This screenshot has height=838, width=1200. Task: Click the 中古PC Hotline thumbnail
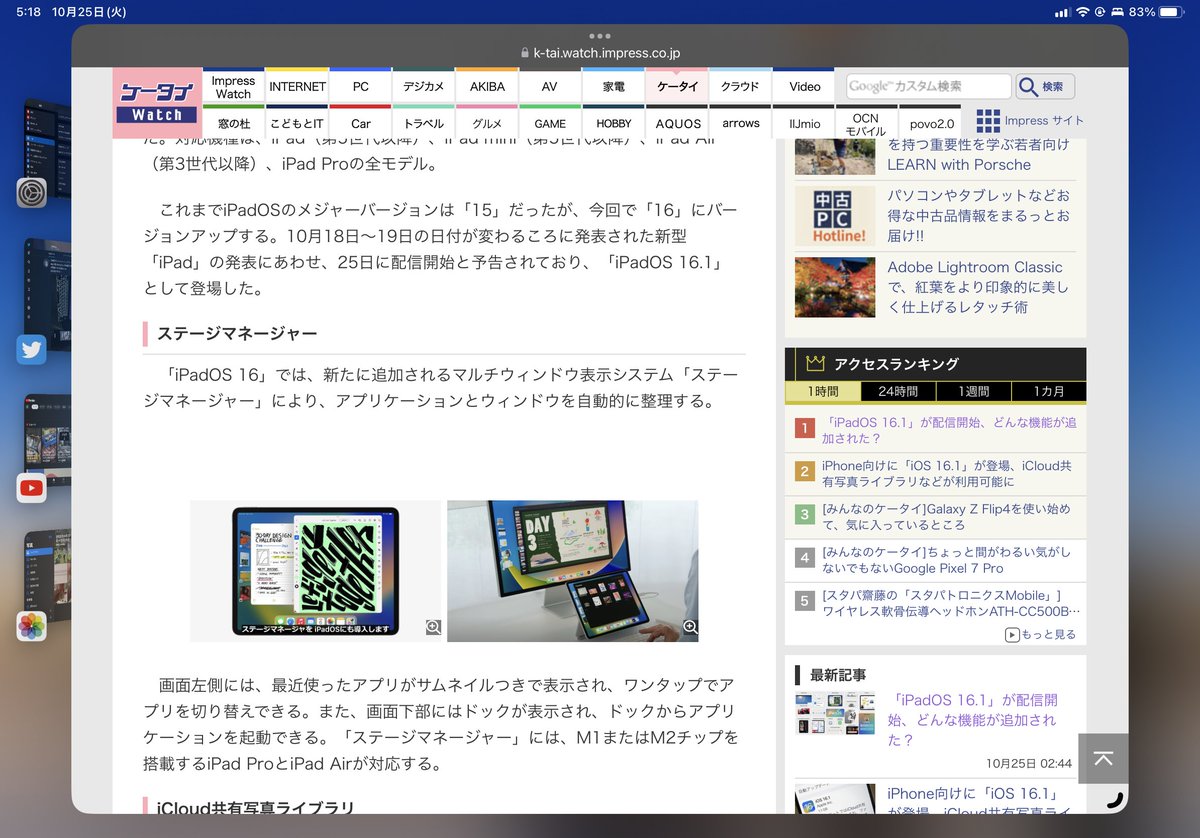pos(835,215)
